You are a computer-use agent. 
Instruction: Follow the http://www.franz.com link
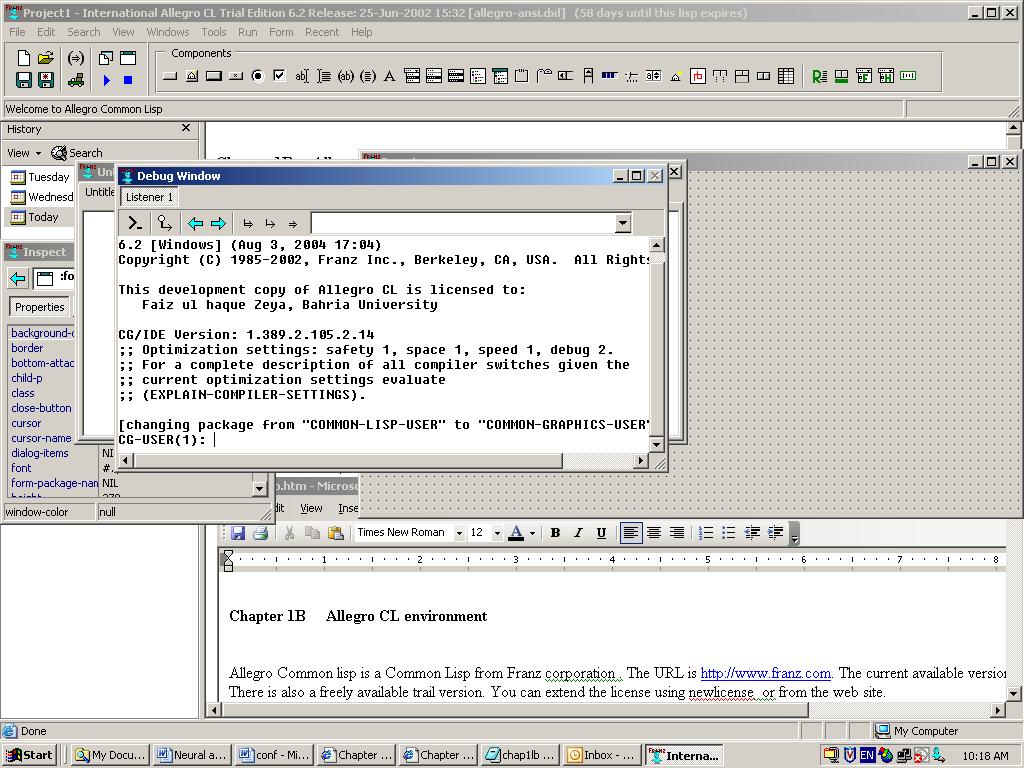[x=765, y=673]
